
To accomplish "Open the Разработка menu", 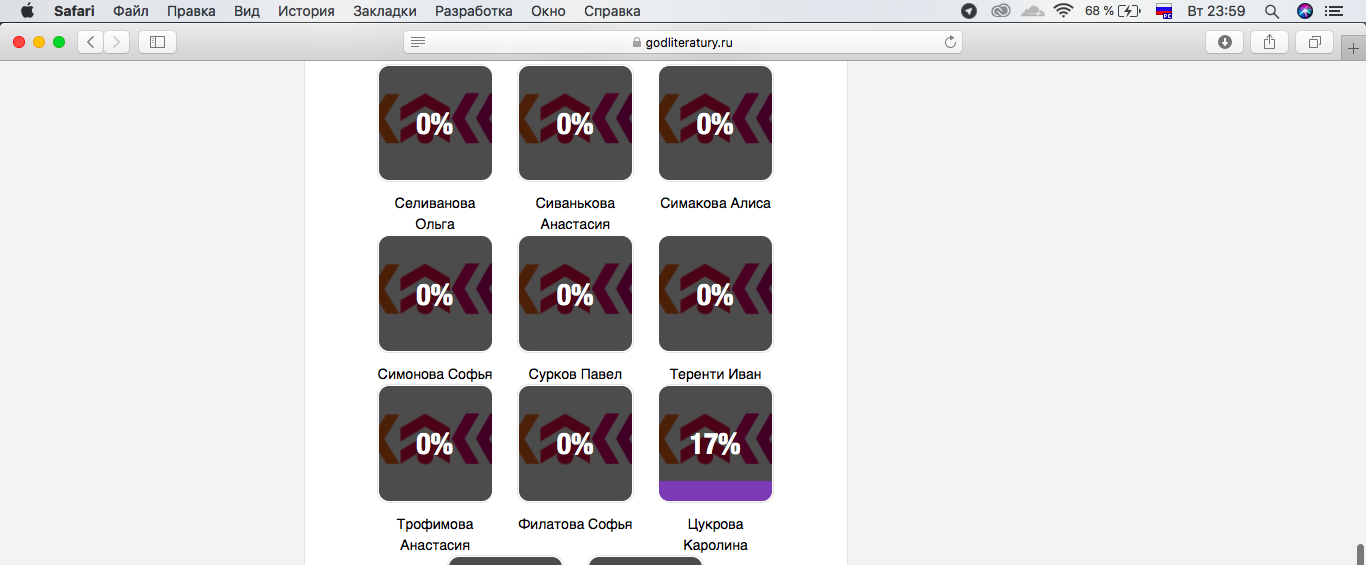I will pos(474,11).
